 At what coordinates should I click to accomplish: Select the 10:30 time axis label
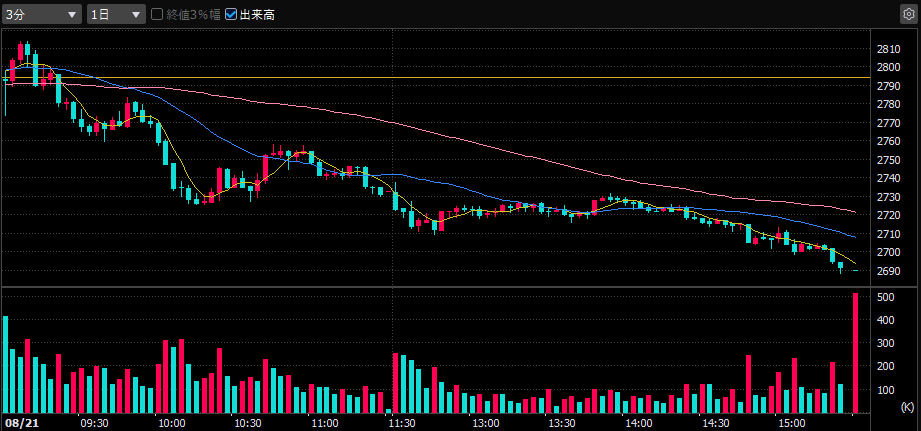coord(248,423)
